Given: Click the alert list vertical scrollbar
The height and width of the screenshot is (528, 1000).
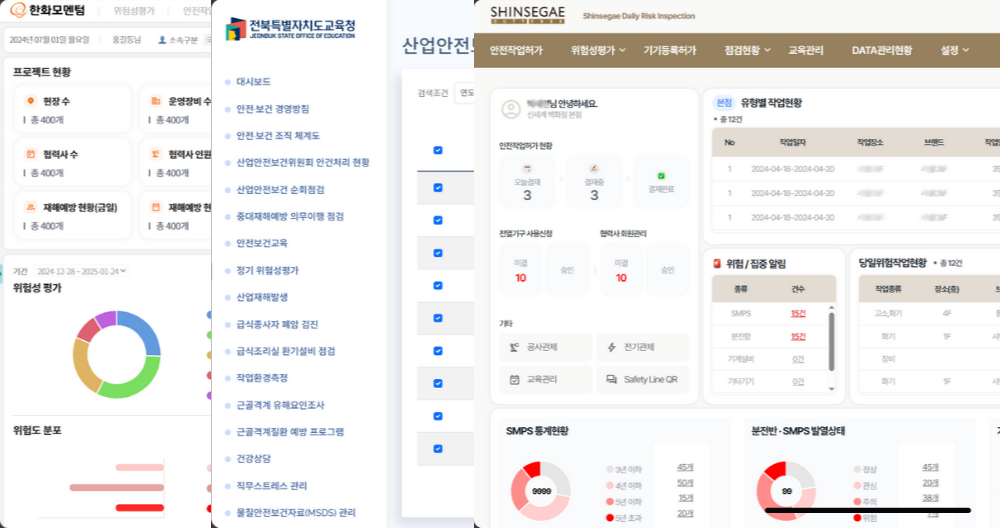Looking at the screenshot, I should point(831,340).
